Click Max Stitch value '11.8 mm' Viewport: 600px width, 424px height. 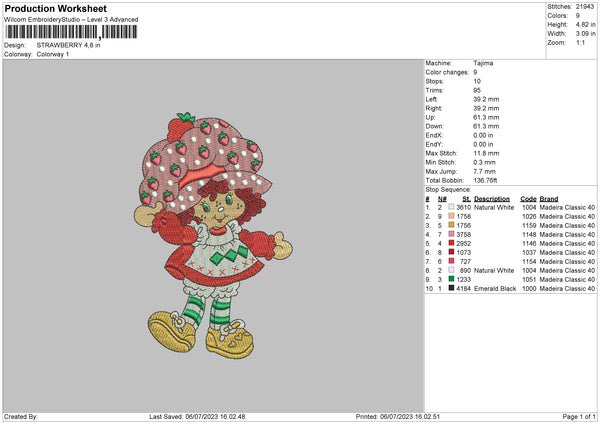tap(486, 153)
